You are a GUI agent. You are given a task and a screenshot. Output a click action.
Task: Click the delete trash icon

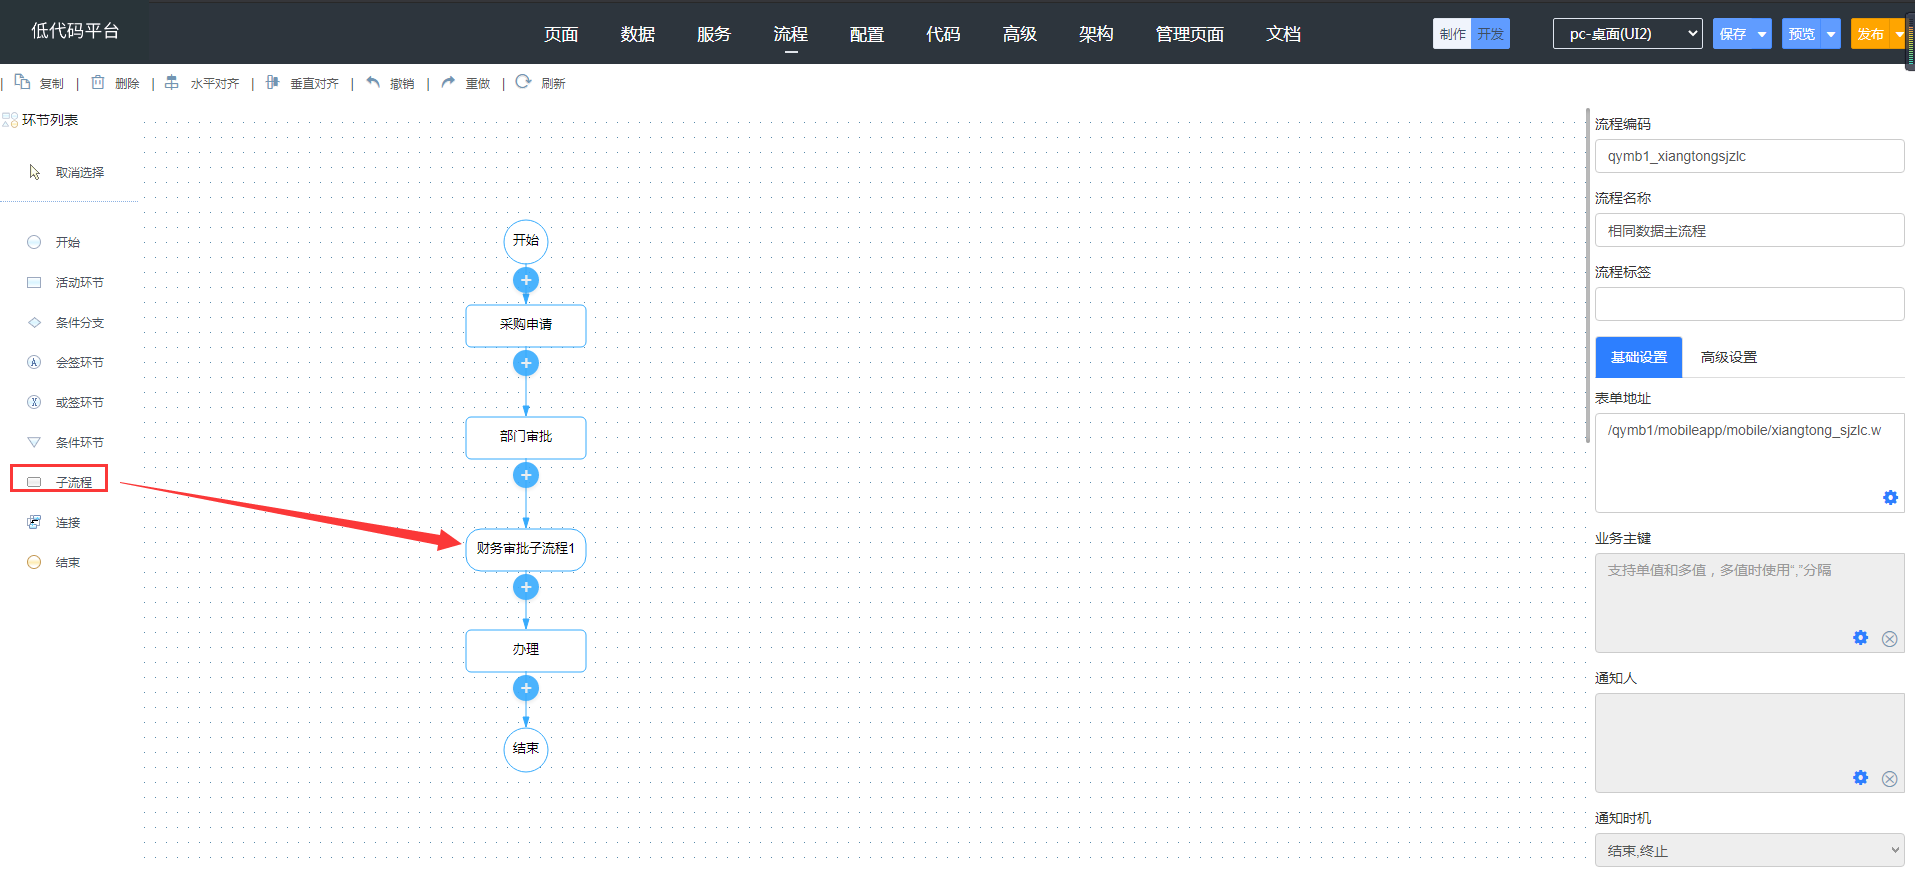tap(98, 82)
